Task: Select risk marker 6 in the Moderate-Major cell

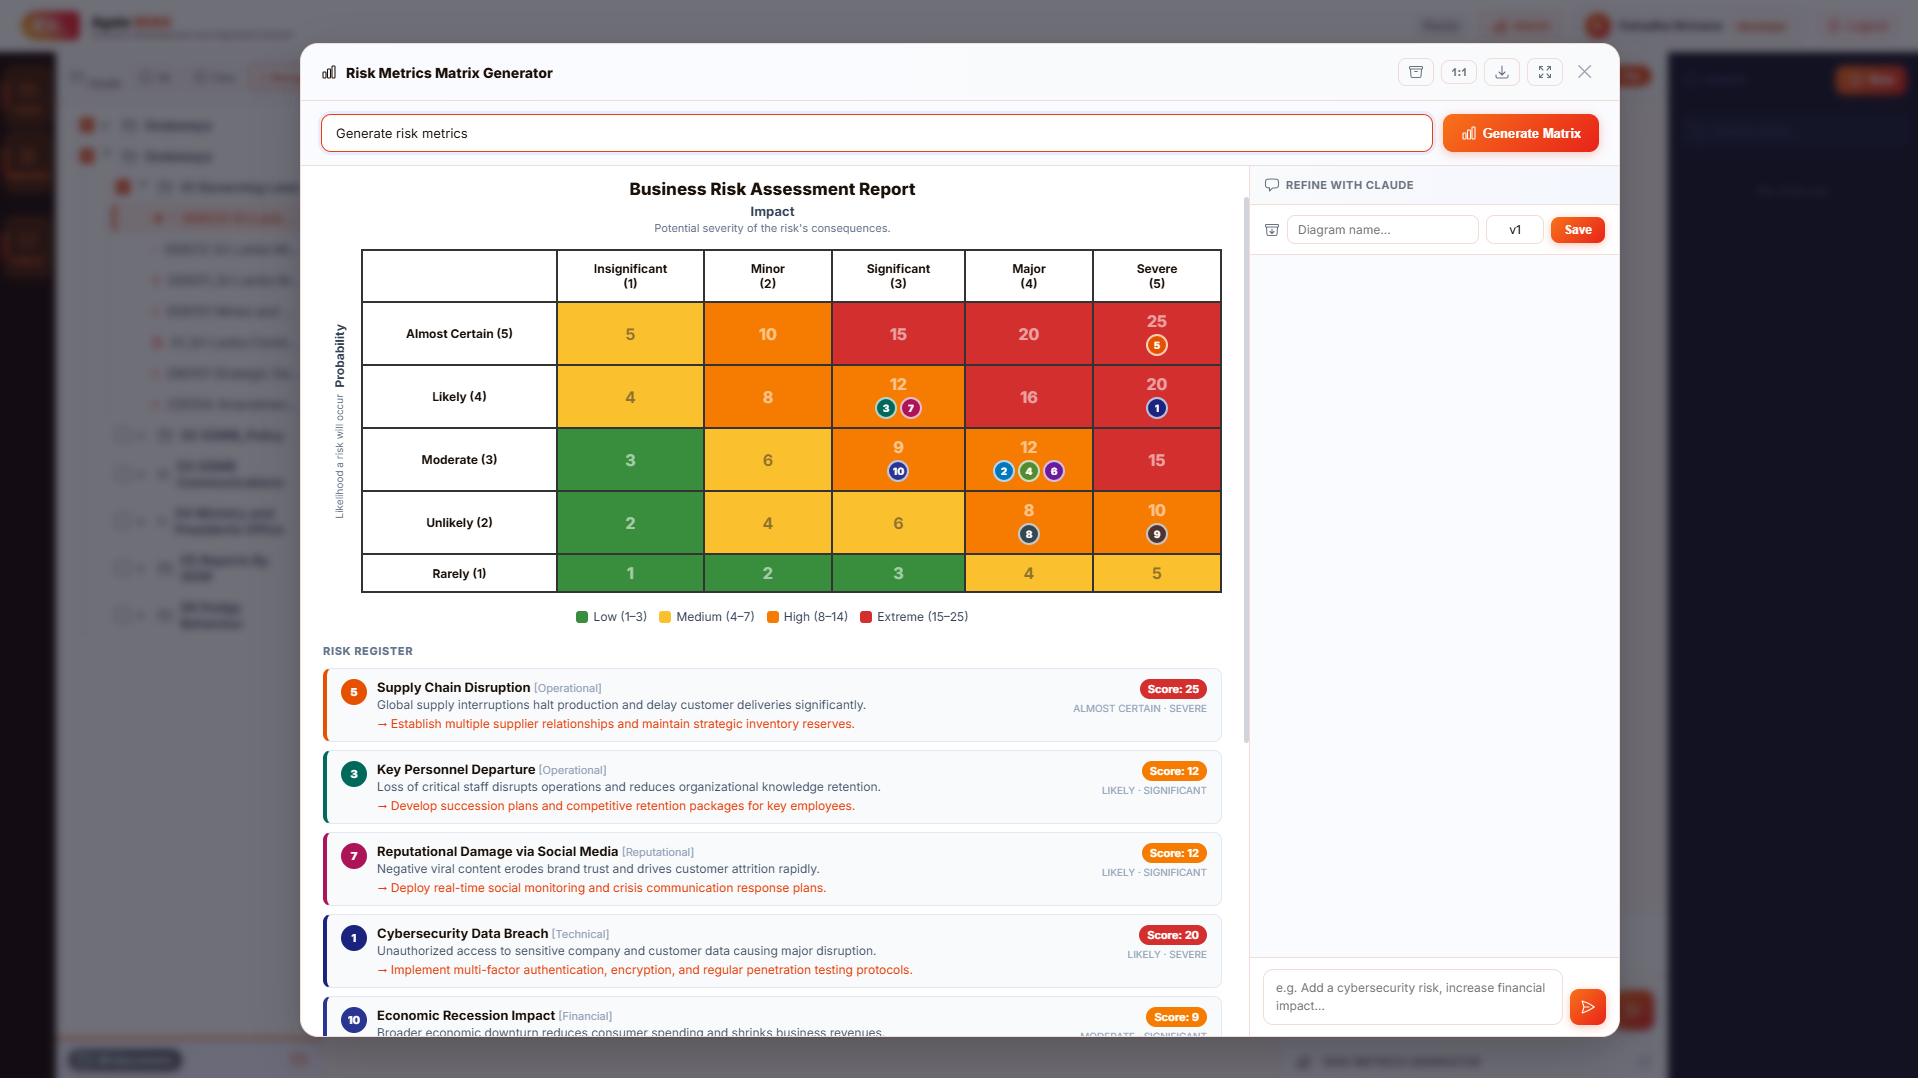Action: 1053,472
